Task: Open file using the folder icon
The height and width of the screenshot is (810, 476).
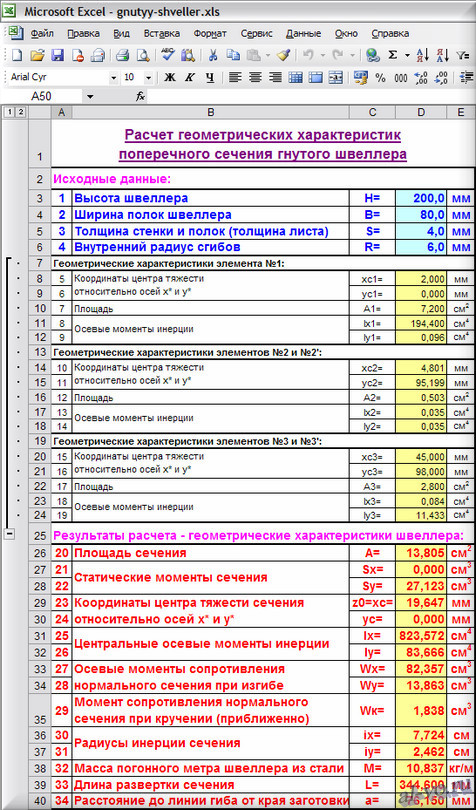Action: pos(37,55)
